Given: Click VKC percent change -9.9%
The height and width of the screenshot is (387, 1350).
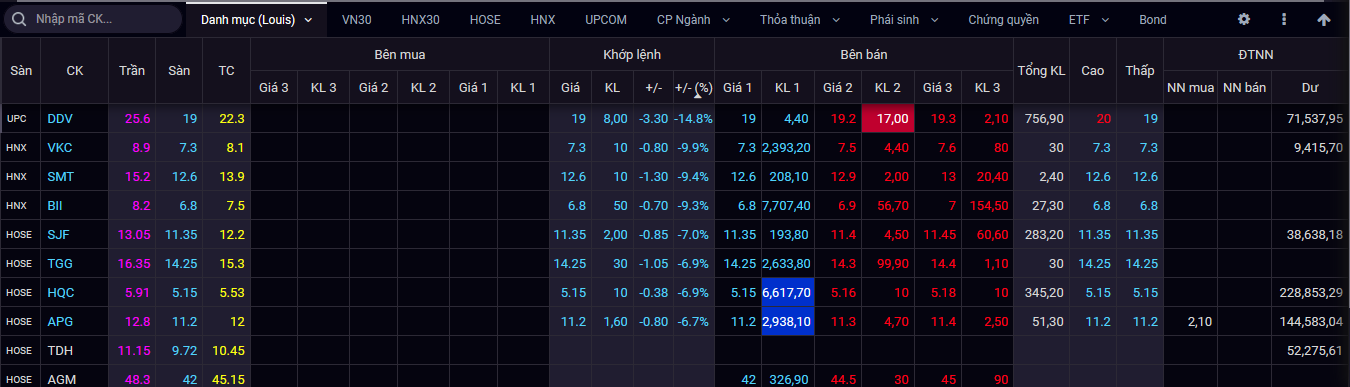Looking at the screenshot, I should (695, 147).
